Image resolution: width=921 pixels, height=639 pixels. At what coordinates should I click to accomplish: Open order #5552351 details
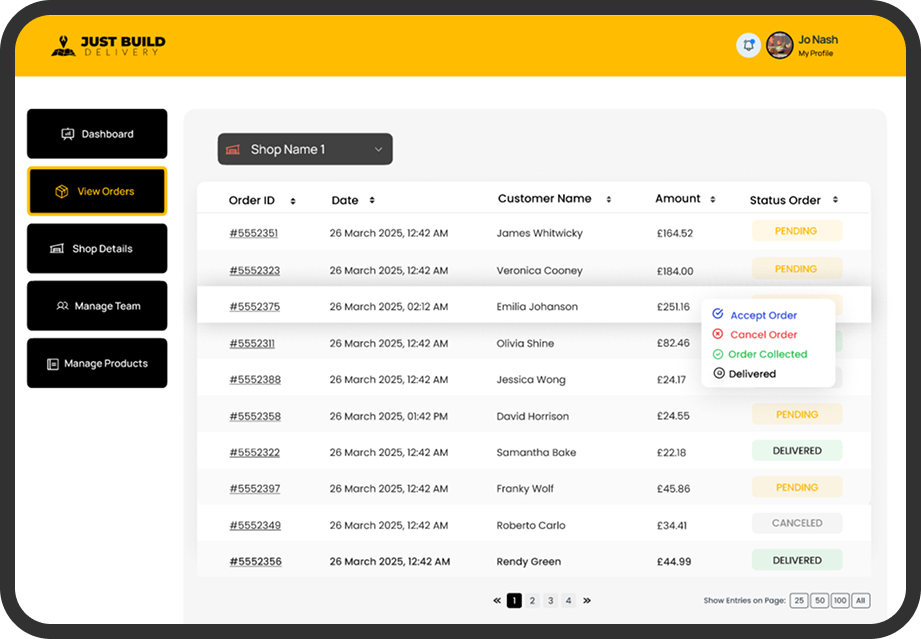[x=253, y=233]
